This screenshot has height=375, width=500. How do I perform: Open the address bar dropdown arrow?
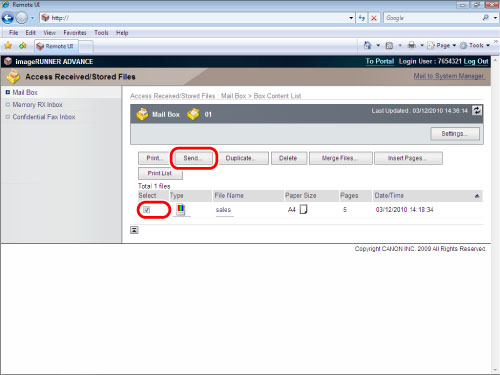click(351, 18)
